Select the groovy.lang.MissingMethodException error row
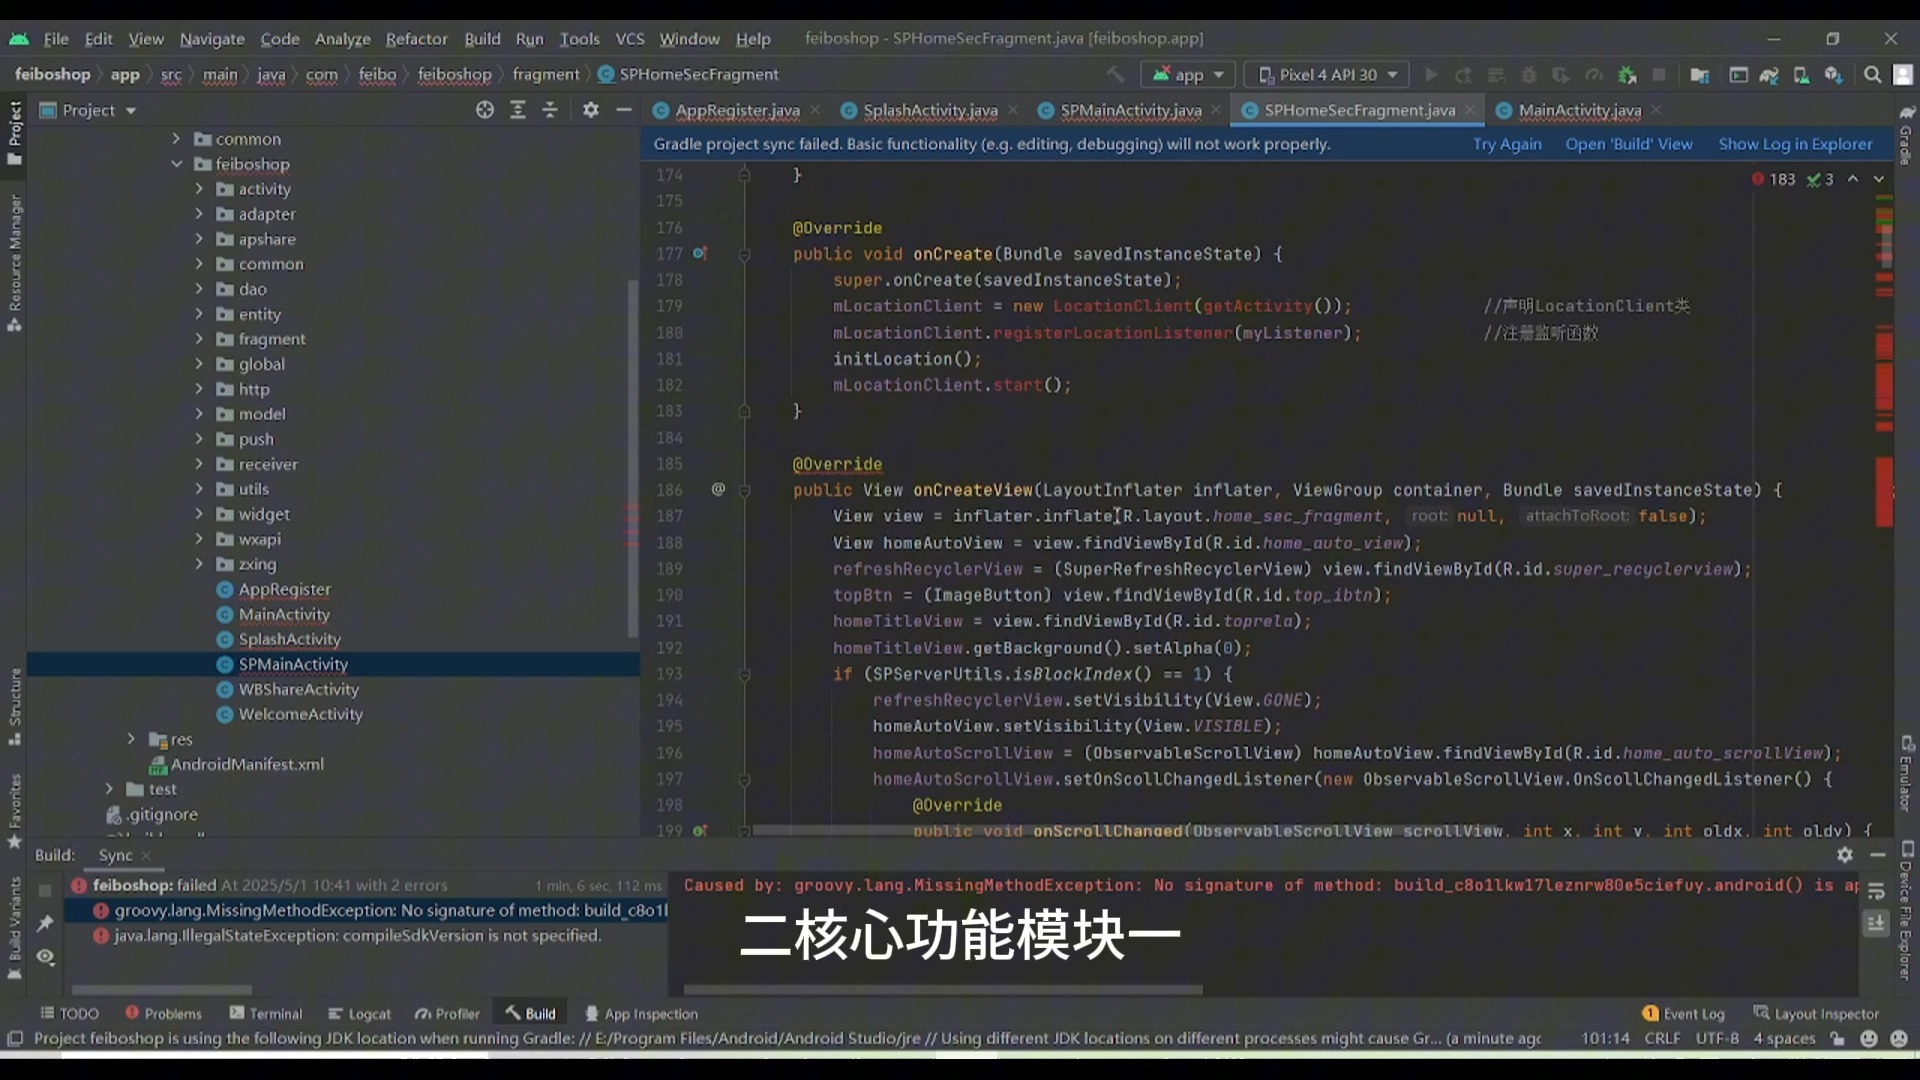 coord(366,910)
